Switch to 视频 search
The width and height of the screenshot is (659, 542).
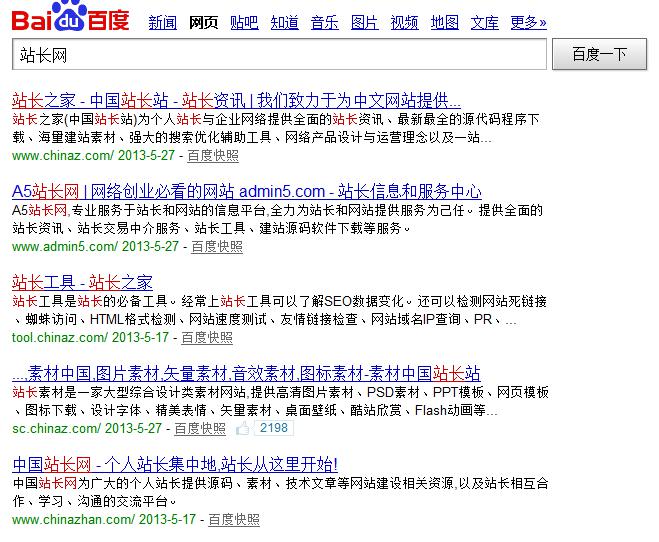click(404, 22)
